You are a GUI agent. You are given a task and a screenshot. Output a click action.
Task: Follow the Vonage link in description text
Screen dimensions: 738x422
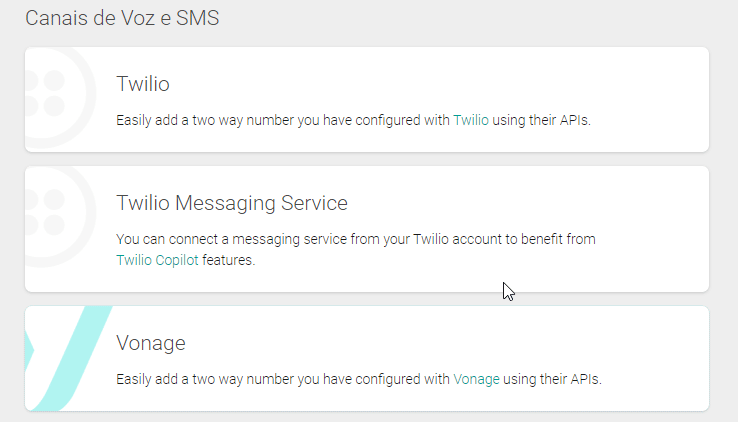point(477,380)
